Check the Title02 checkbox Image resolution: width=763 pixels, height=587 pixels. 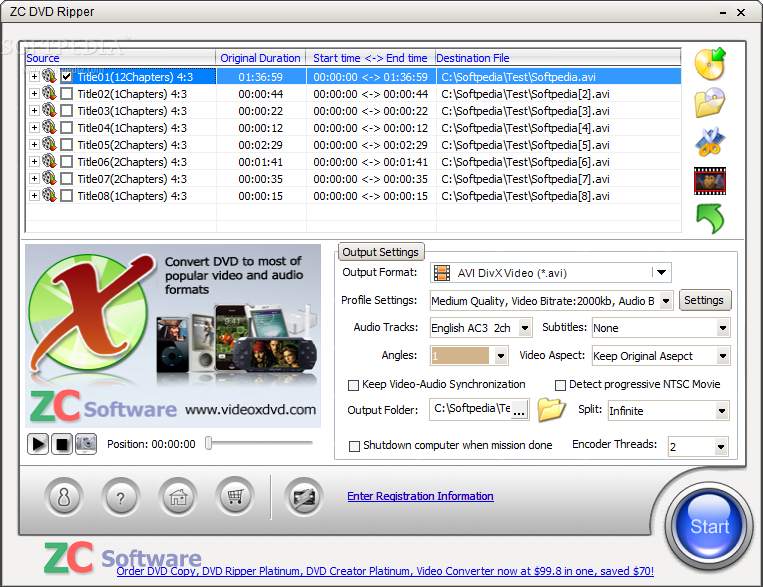click(x=67, y=93)
